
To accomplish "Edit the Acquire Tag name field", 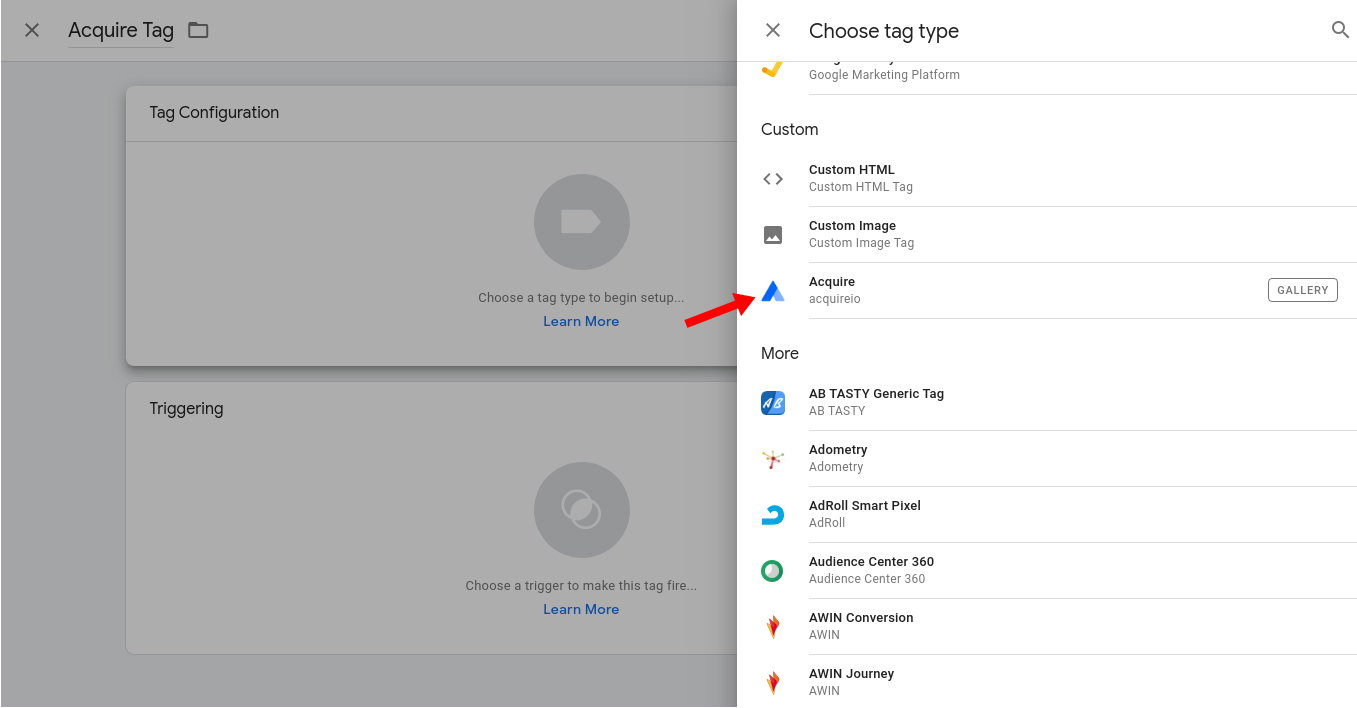I will coord(121,31).
